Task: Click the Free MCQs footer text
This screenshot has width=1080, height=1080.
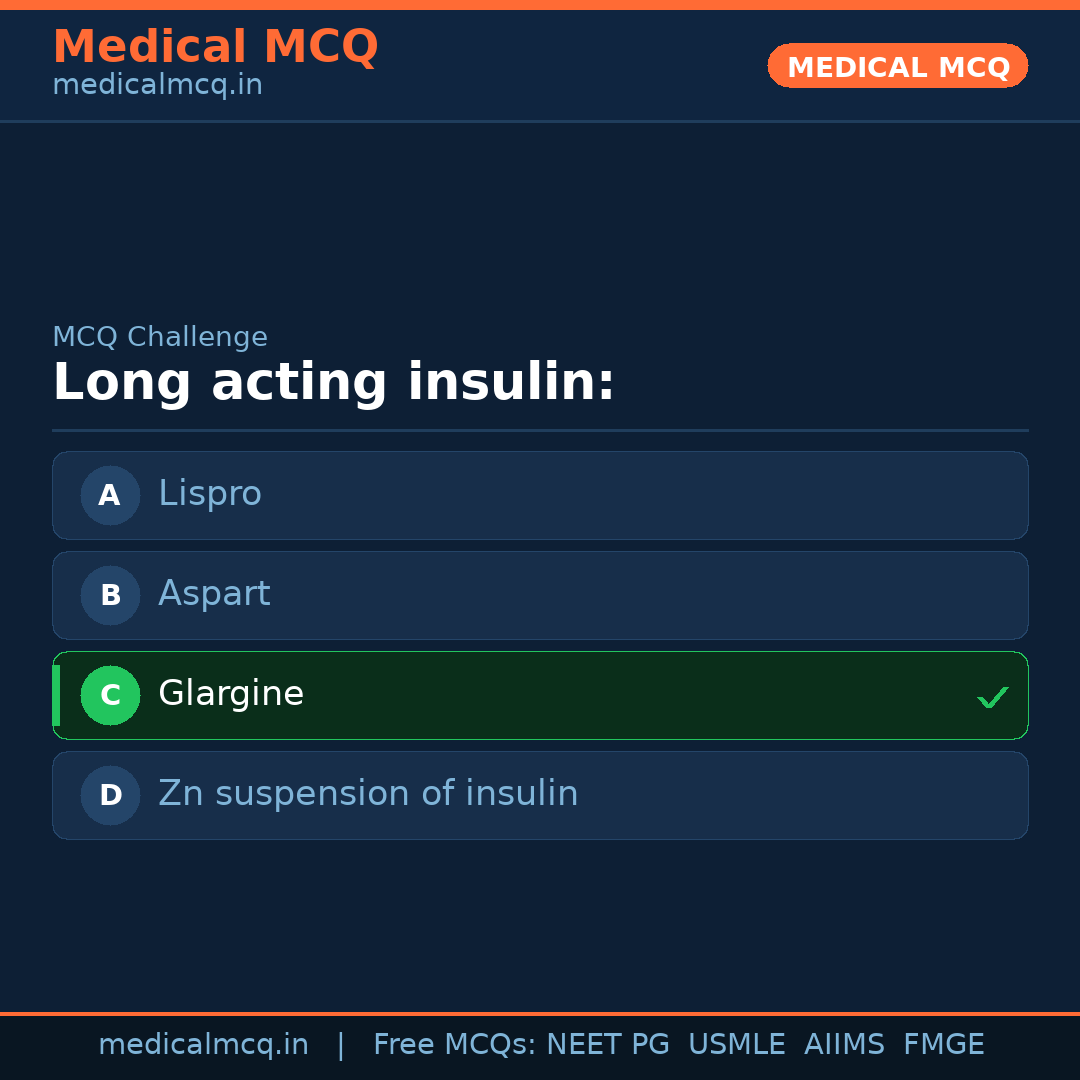Action: (455, 1045)
